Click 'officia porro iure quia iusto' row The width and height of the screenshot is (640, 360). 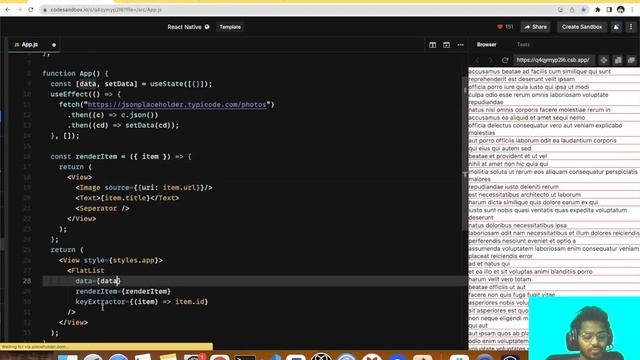coord(529,87)
